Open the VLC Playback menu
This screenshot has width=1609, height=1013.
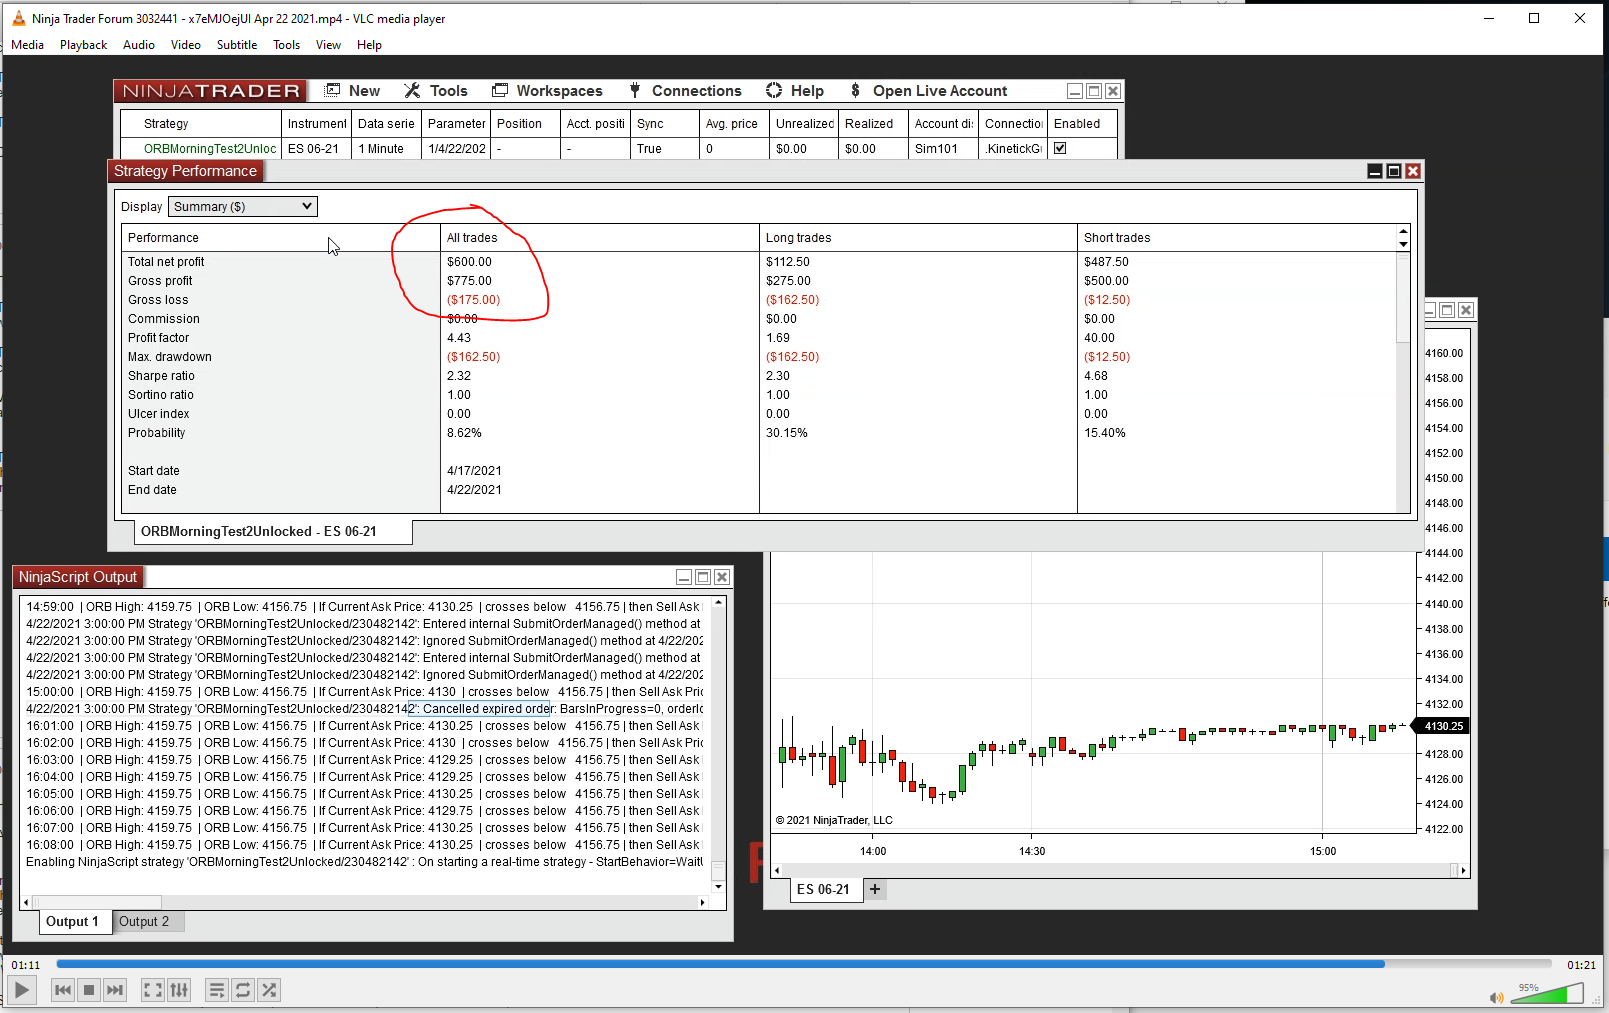(x=83, y=45)
